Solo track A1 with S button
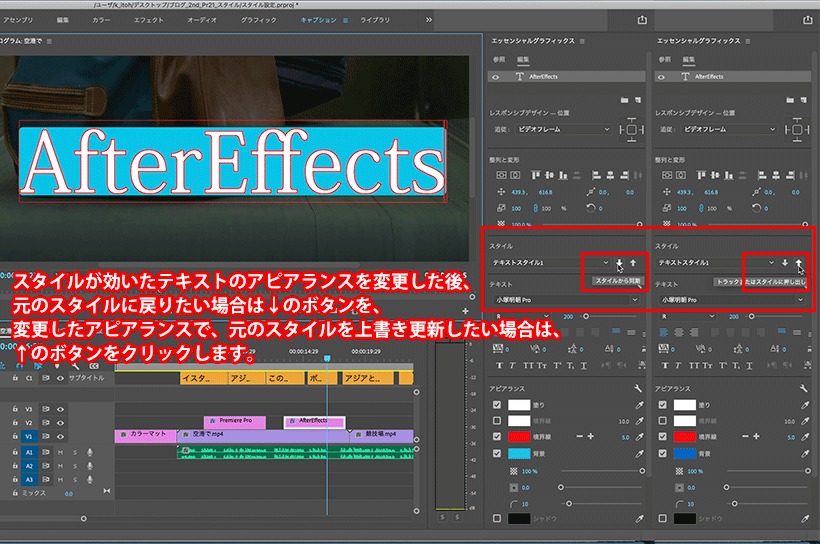Image resolution: width=820 pixels, height=544 pixels. 75,452
